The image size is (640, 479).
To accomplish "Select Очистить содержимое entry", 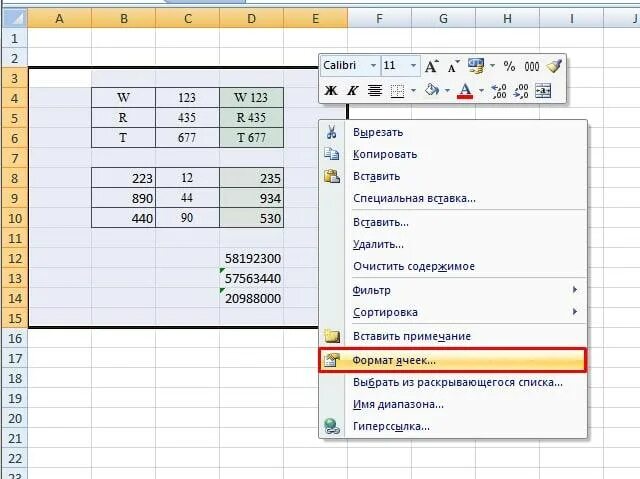I will 453,266.
